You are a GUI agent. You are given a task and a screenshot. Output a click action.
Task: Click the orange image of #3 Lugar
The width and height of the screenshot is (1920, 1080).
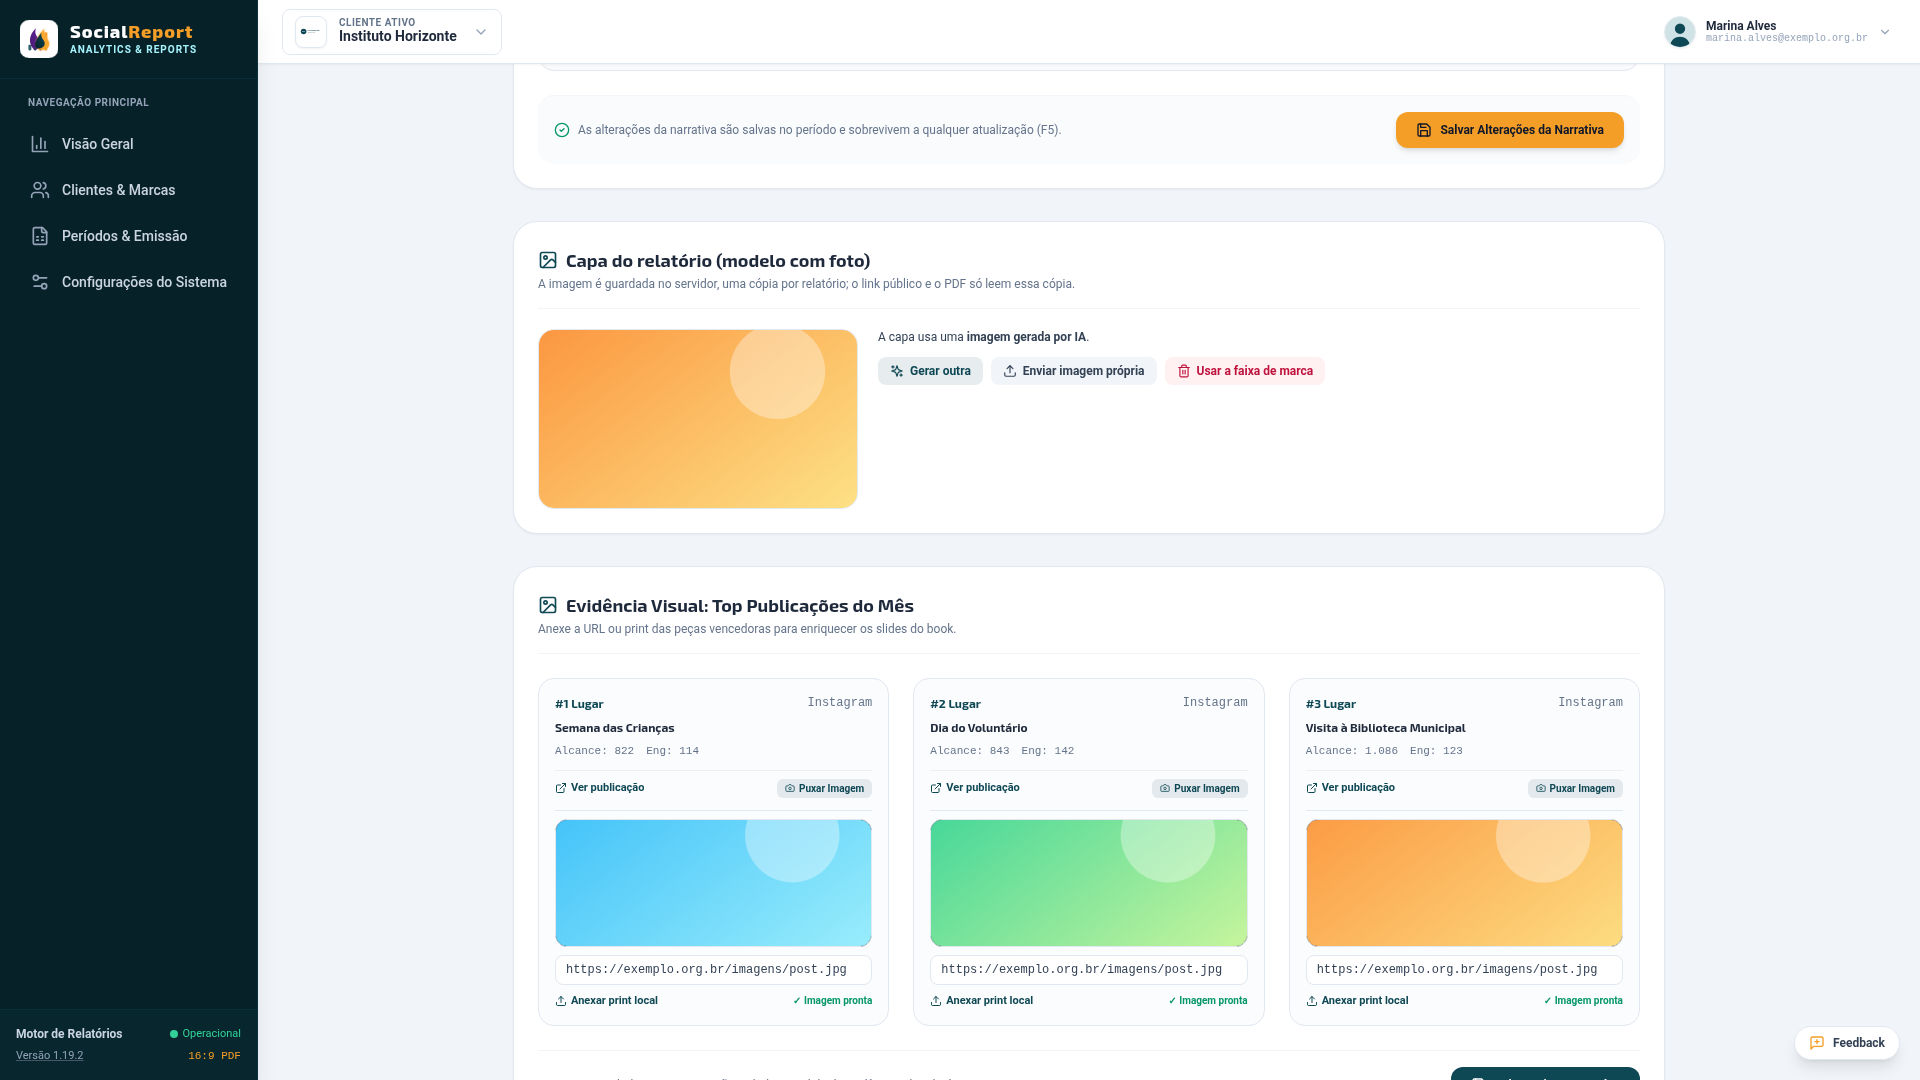(x=1464, y=883)
